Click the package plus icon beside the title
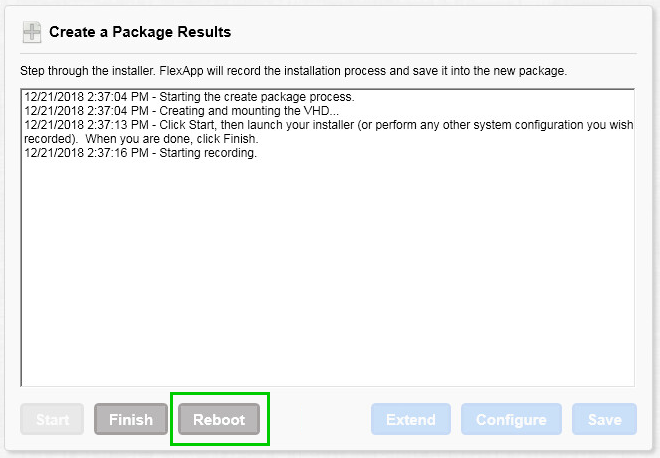Screen dimensions: 660x458 coord(32,32)
